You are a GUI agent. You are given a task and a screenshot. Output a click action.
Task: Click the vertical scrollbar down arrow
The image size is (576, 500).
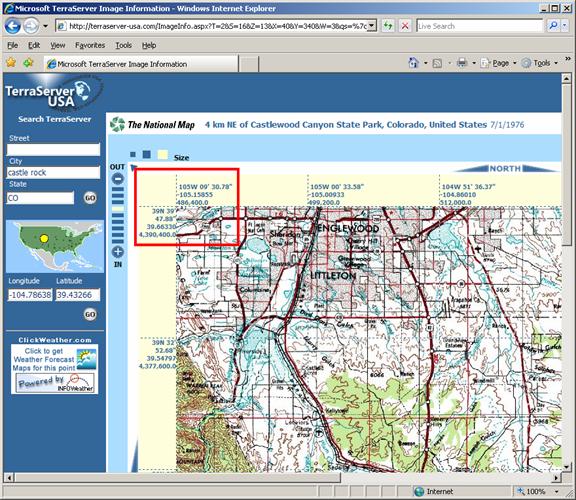[566, 467]
